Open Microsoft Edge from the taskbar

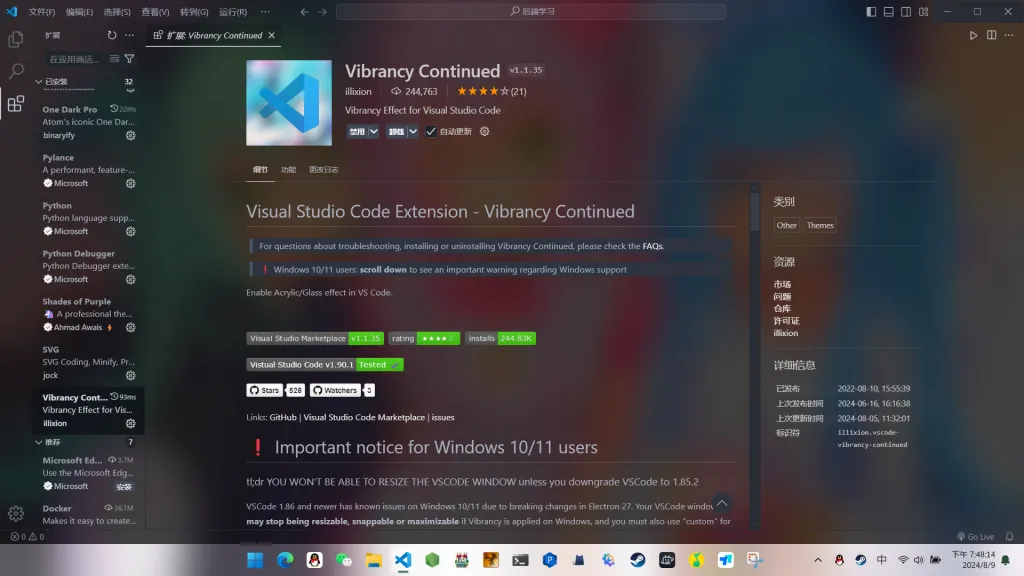point(285,560)
